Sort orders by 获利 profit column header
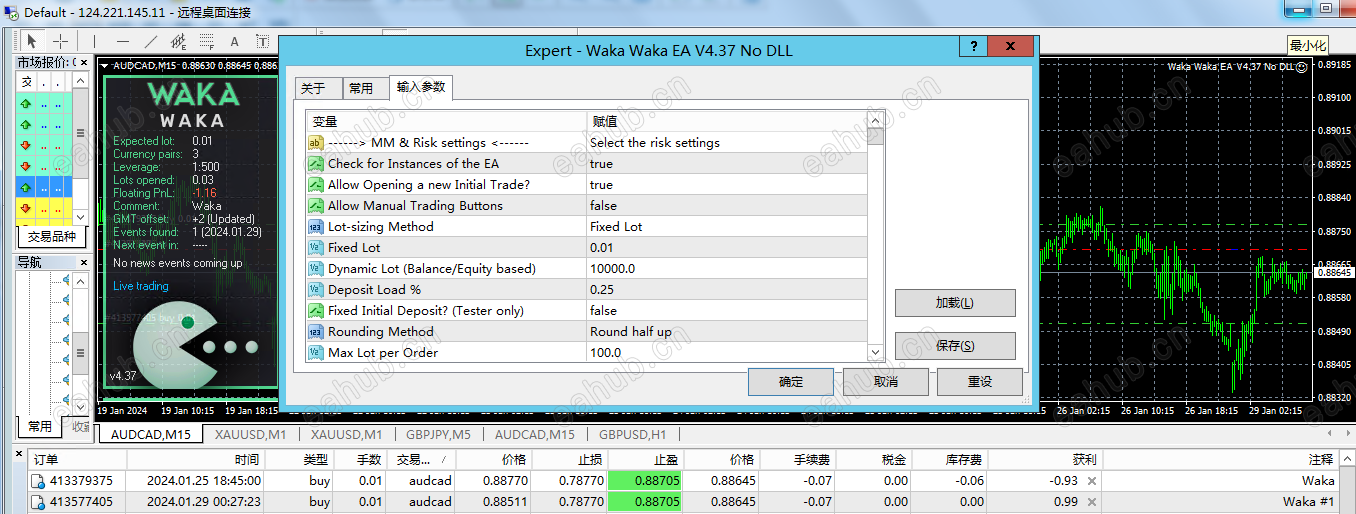 (x=1043, y=459)
